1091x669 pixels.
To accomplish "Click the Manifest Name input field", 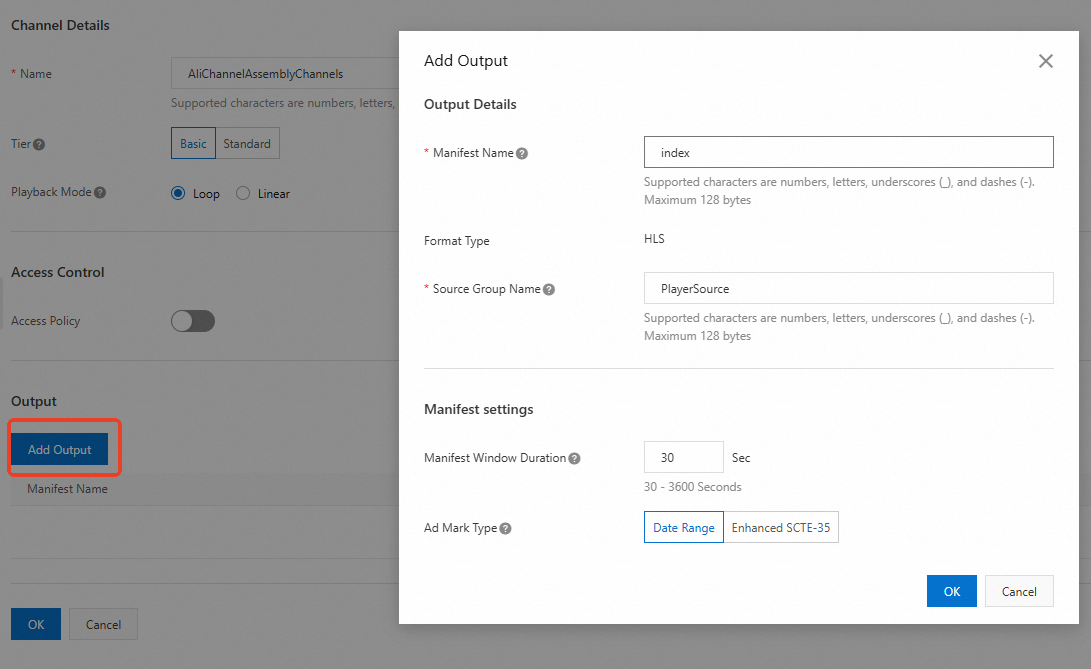I will tap(849, 153).
